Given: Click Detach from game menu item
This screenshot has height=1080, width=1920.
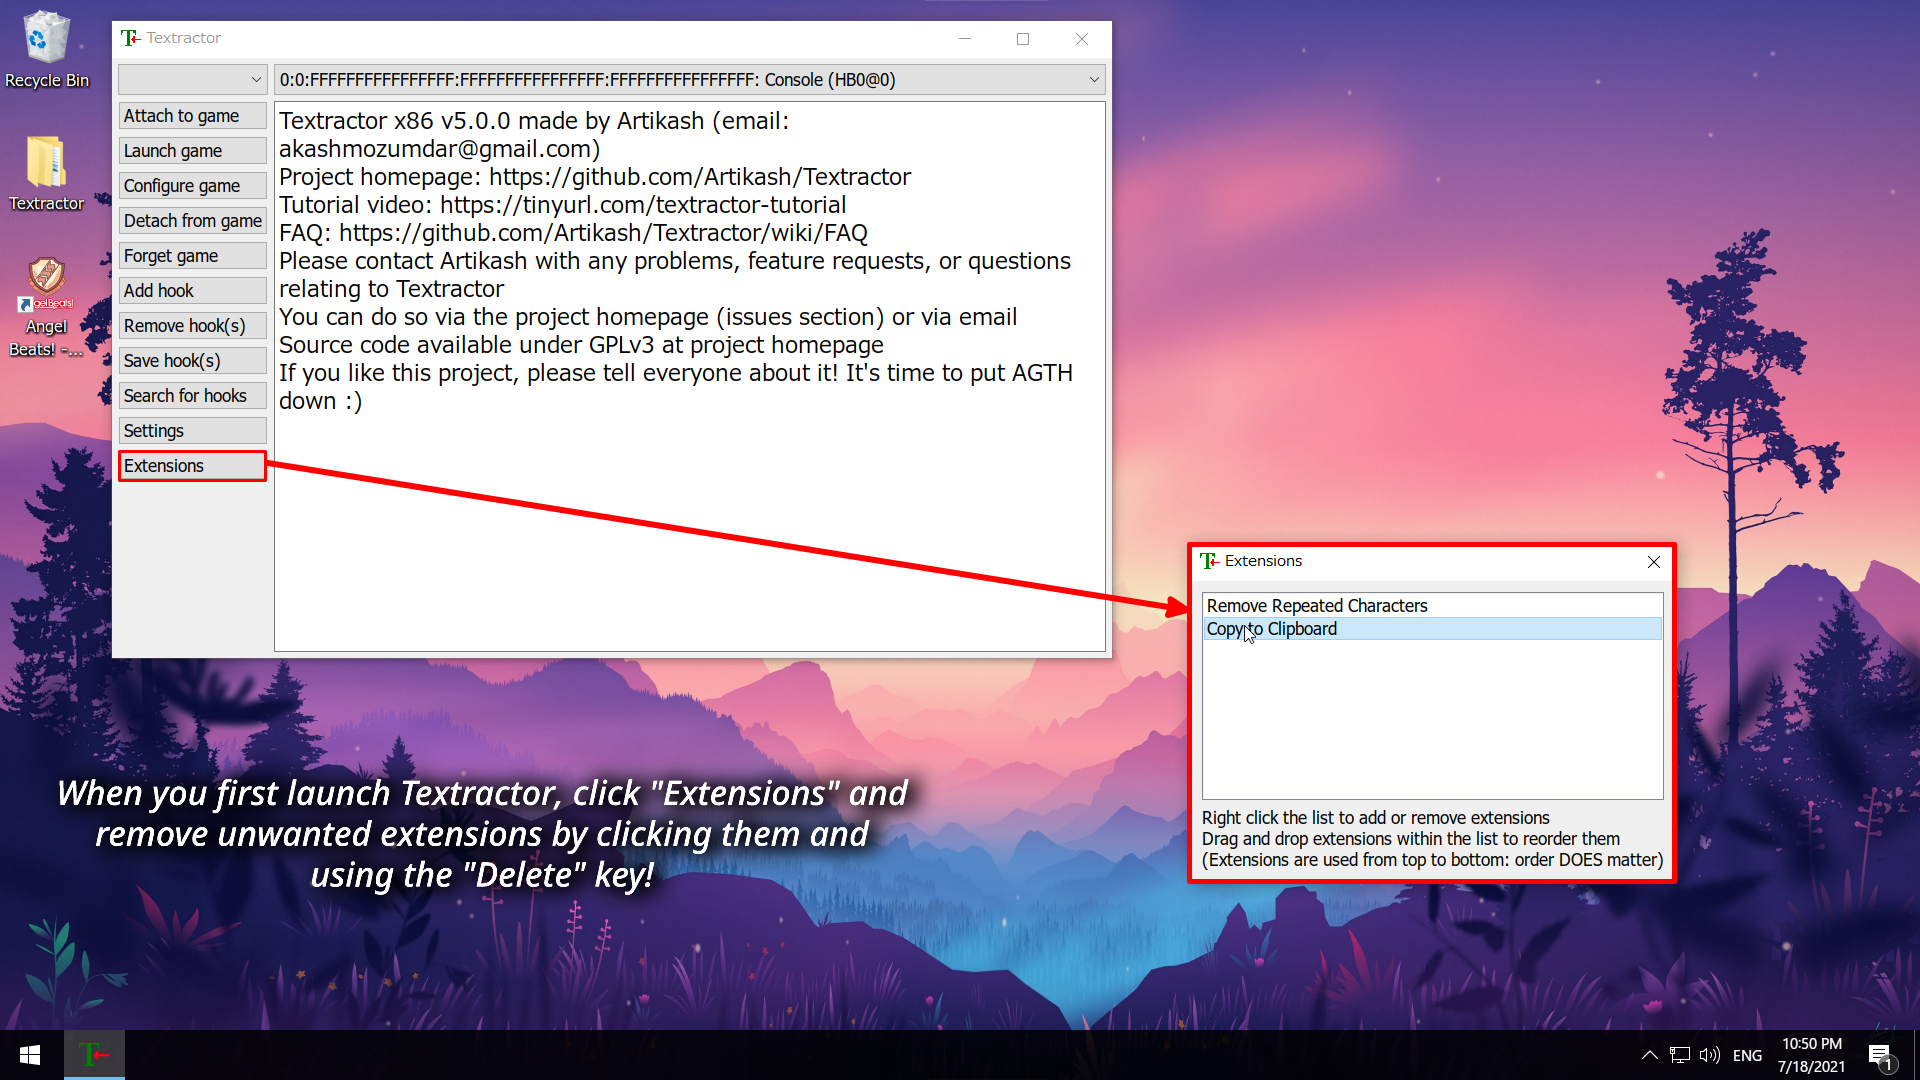Looking at the screenshot, I should pos(191,220).
